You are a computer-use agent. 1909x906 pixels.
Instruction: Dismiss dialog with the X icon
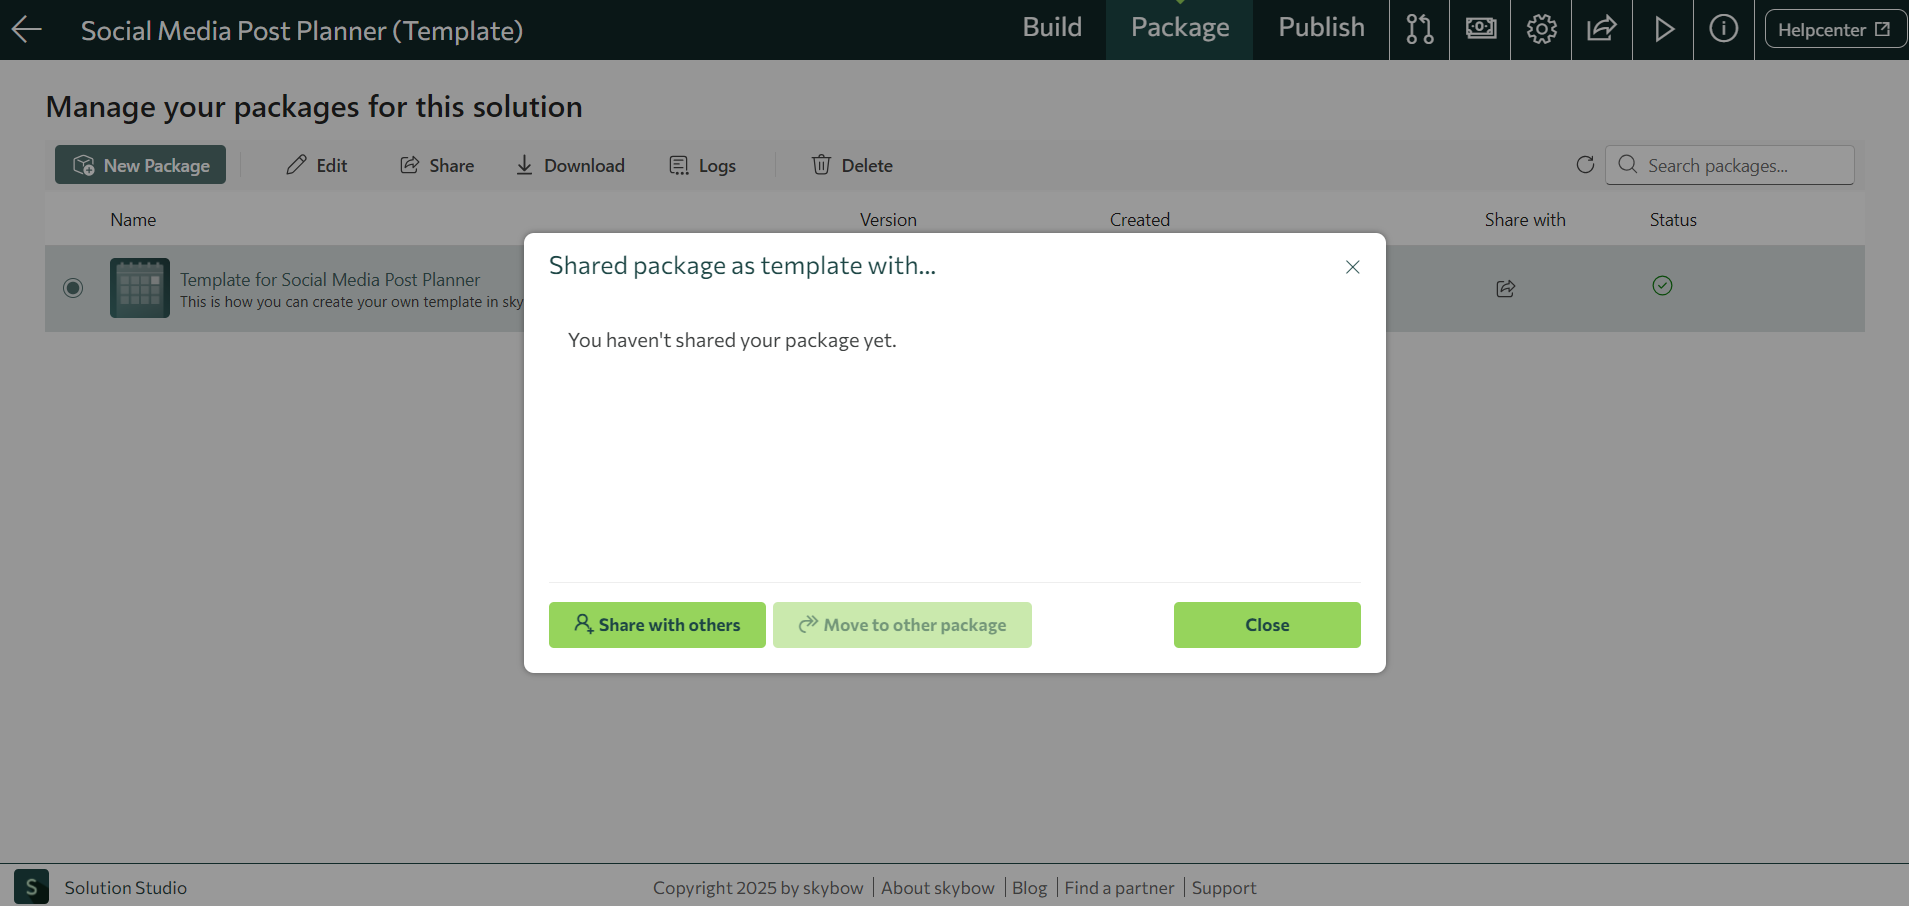pyautogui.click(x=1352, y=267)
